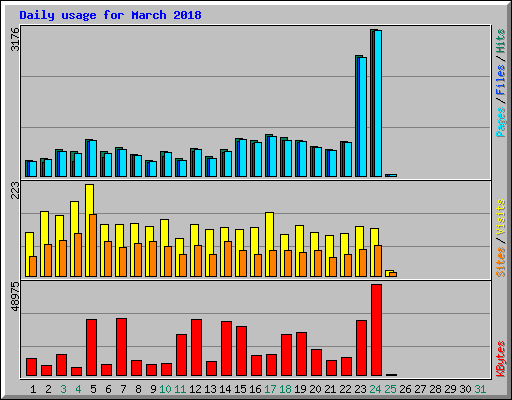Screen dimensions: 512x400
Task: Select the red KBytes bar for day 7
Action: 122,347
